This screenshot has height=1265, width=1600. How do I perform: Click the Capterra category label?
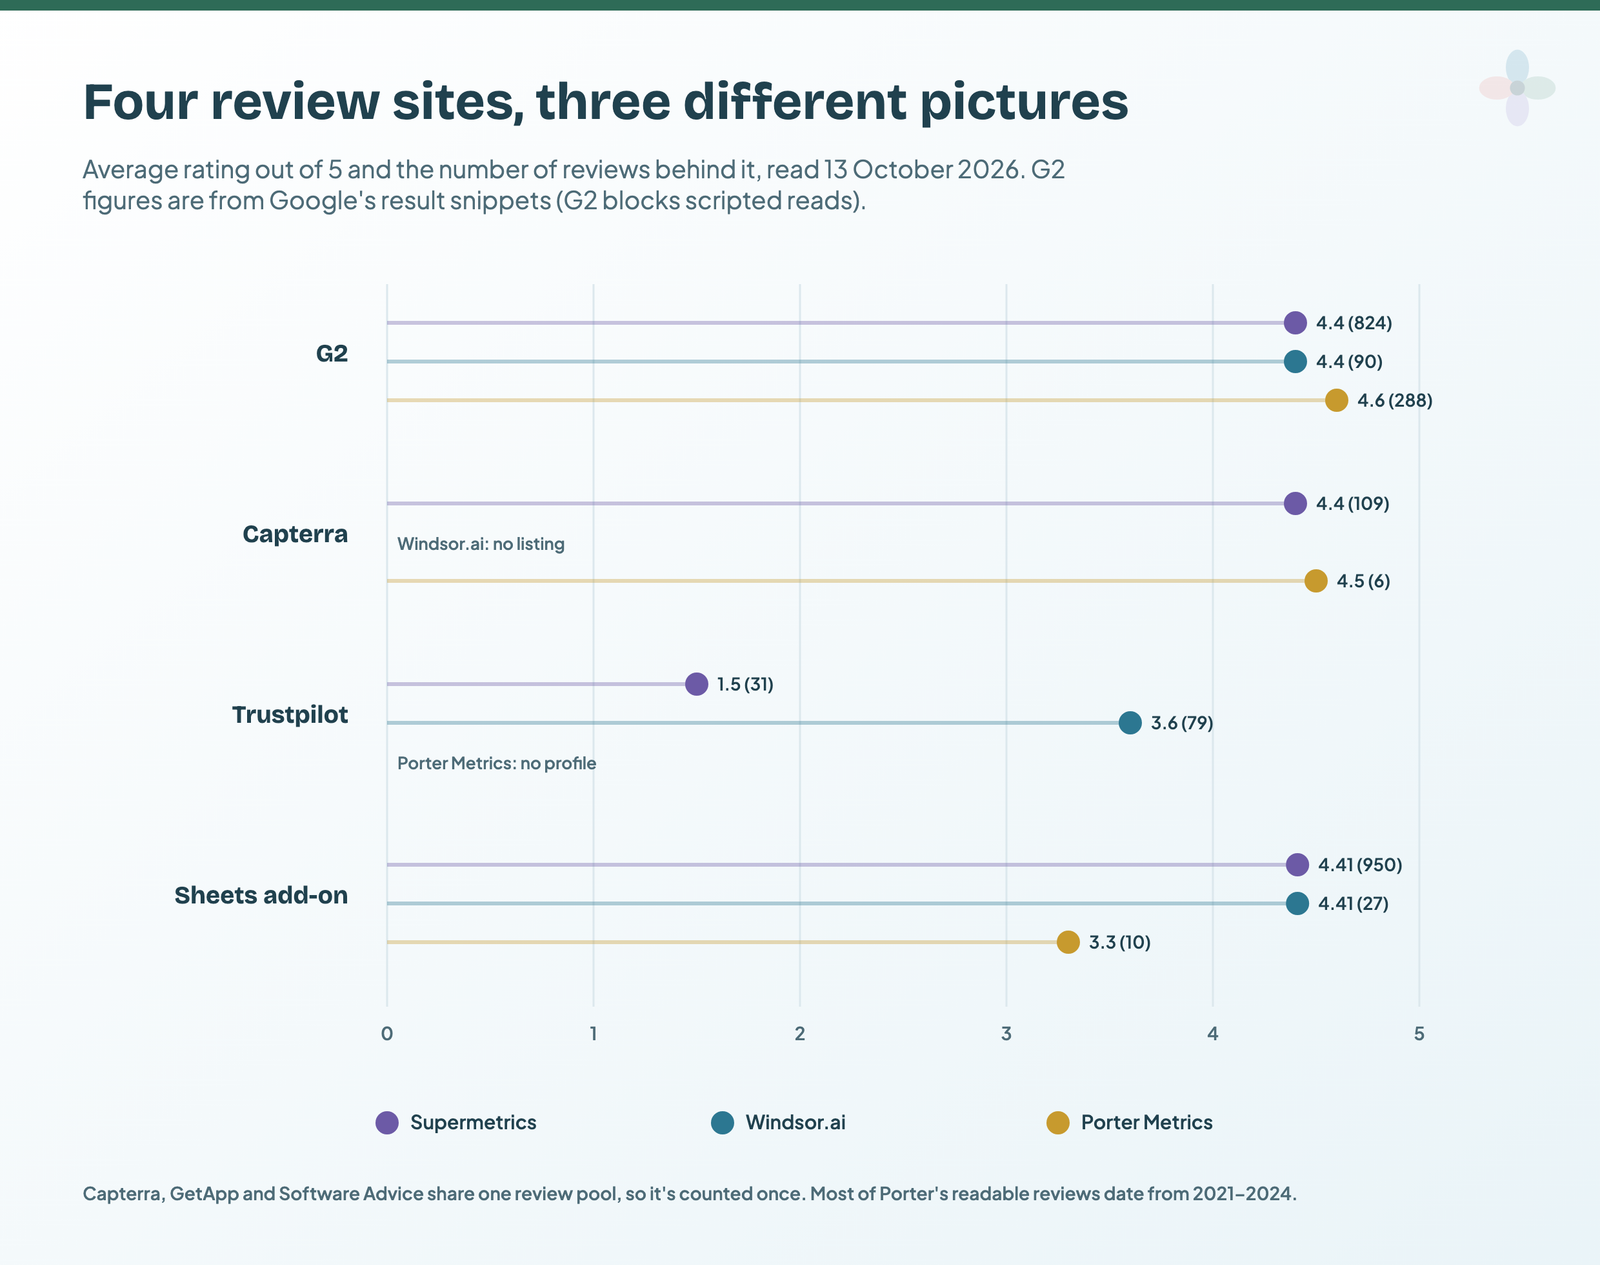295,534
